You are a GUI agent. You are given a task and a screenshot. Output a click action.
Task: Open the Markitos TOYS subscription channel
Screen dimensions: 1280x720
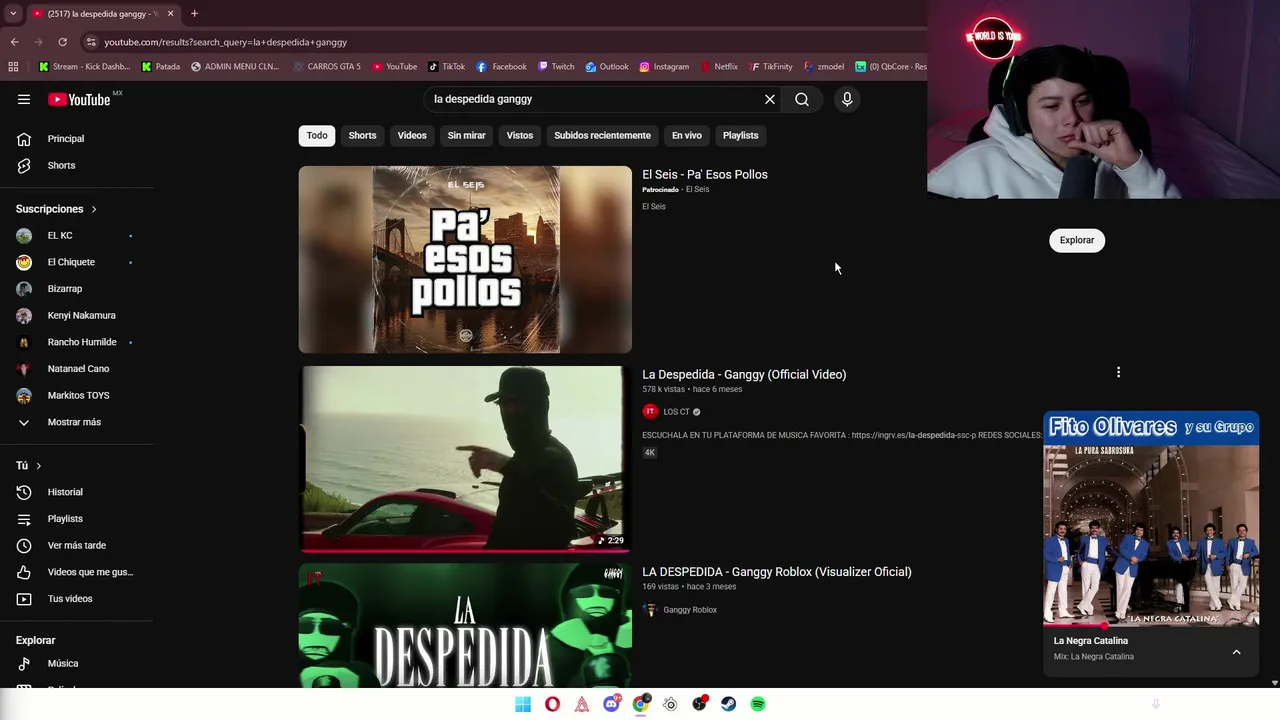[x=76, y=395]
